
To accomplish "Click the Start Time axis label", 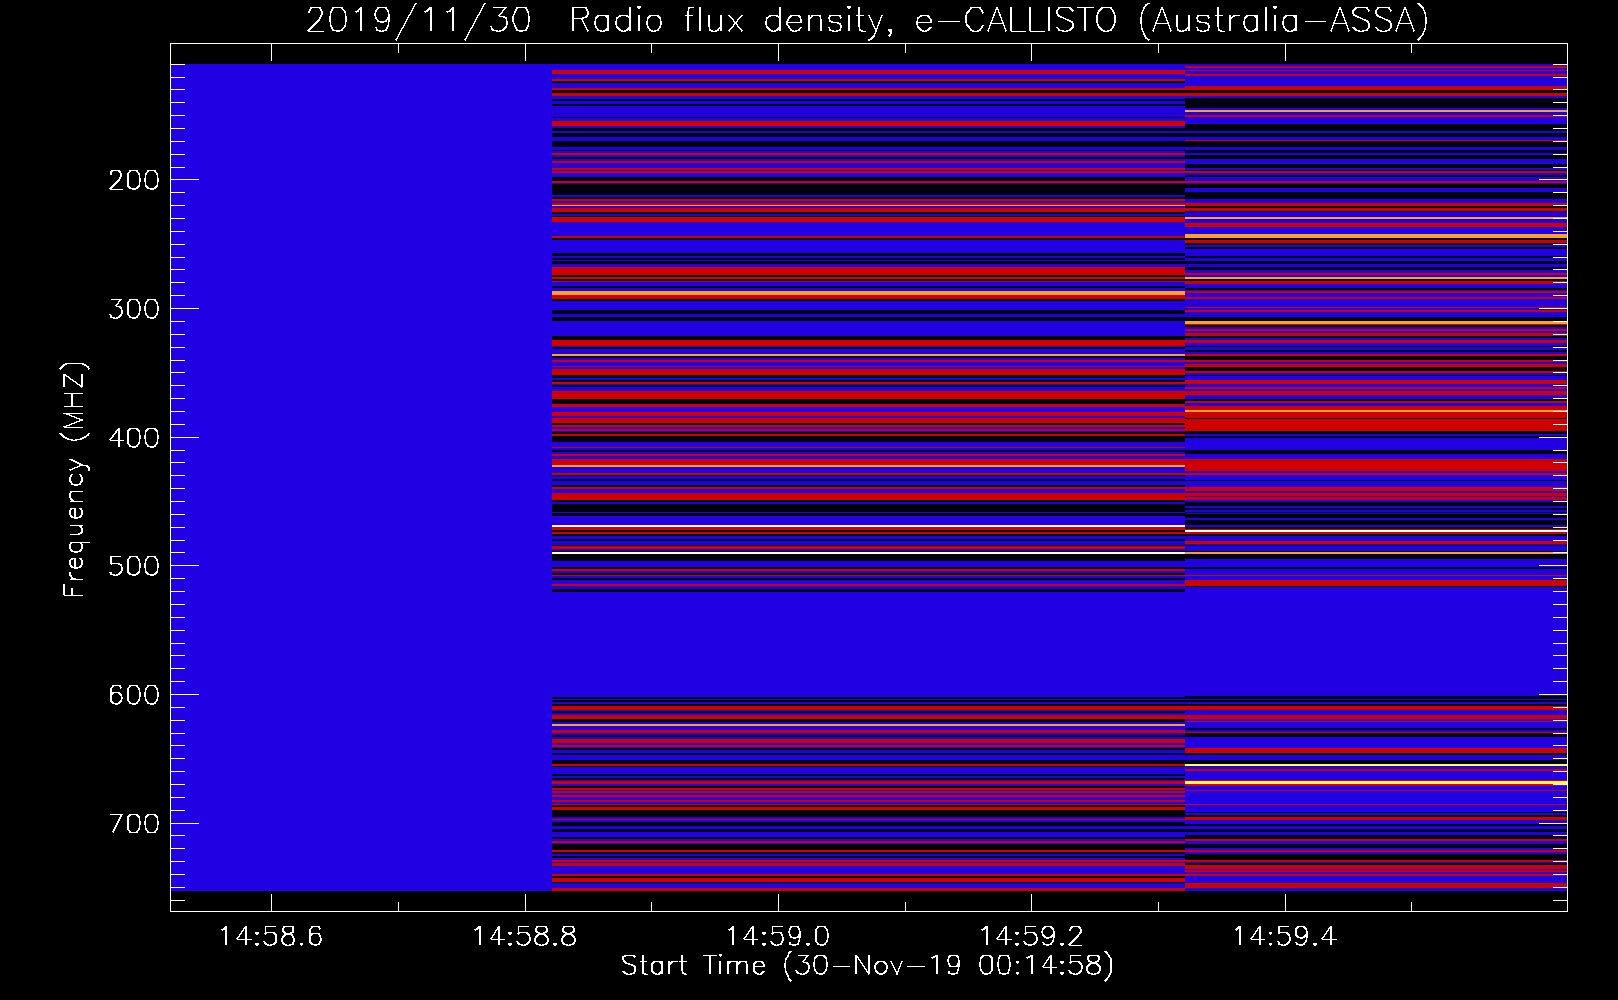I will pyautogui.click(x=867, y=966).
